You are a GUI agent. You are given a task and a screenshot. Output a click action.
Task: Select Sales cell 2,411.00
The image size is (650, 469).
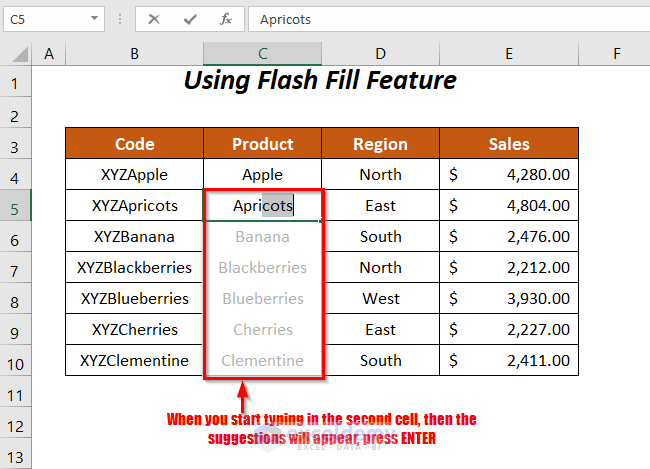click(509, 360)
